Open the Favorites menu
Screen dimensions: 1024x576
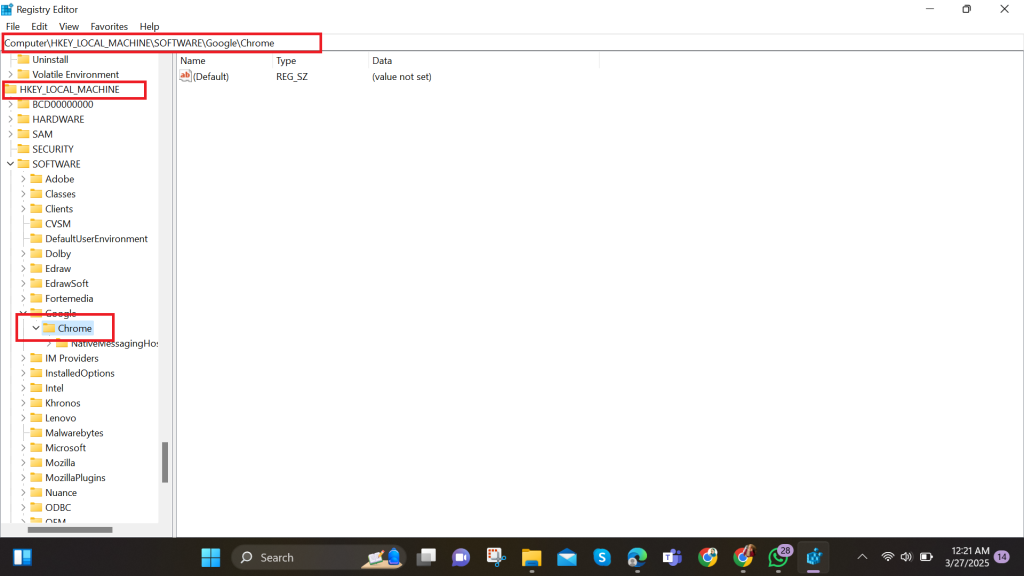[x=109, y=27]
